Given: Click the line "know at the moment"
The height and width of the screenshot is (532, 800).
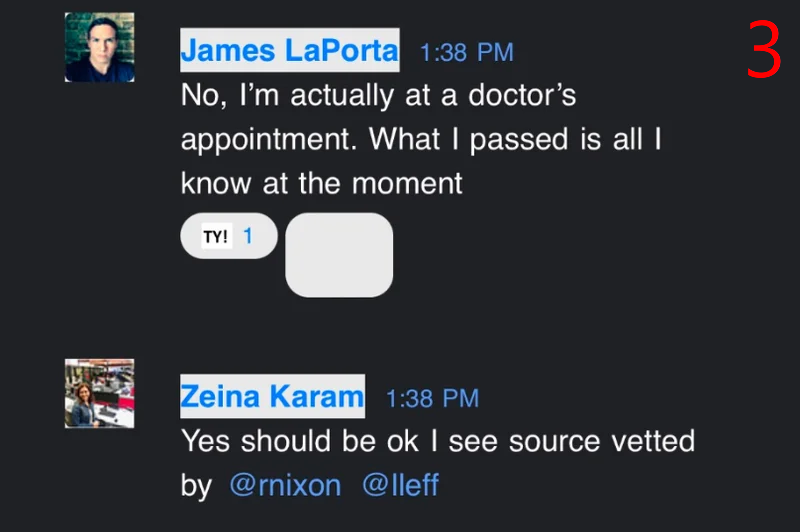Looking at the screenshot, I should 321,184.
